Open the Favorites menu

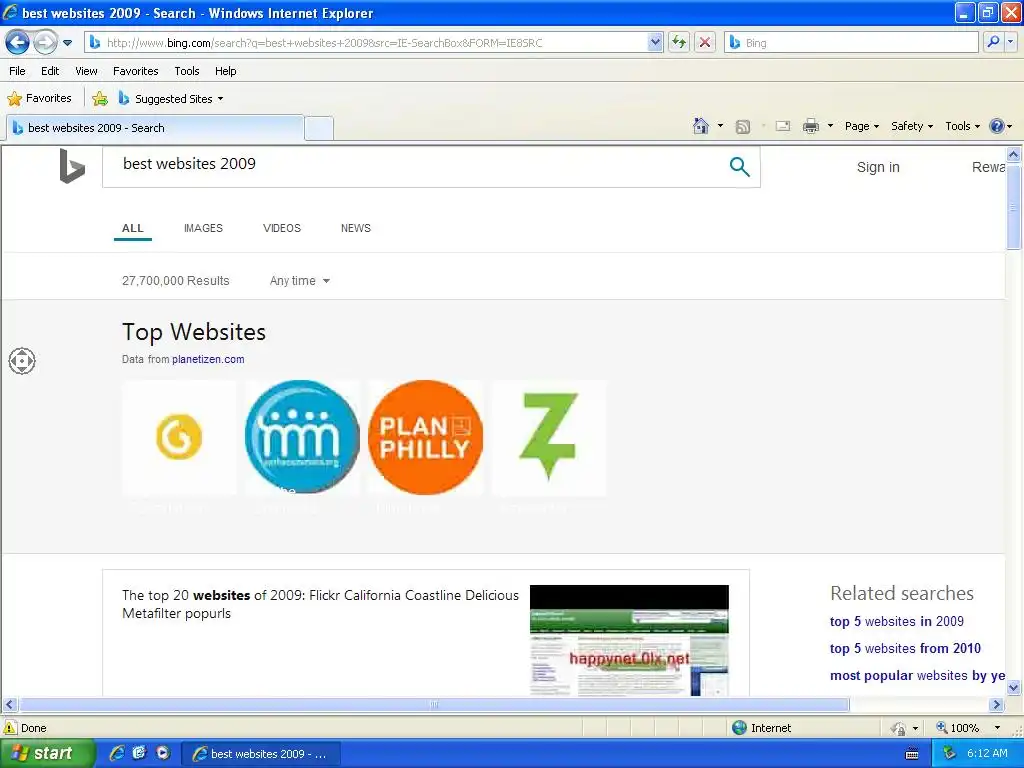tap(136, 71)
